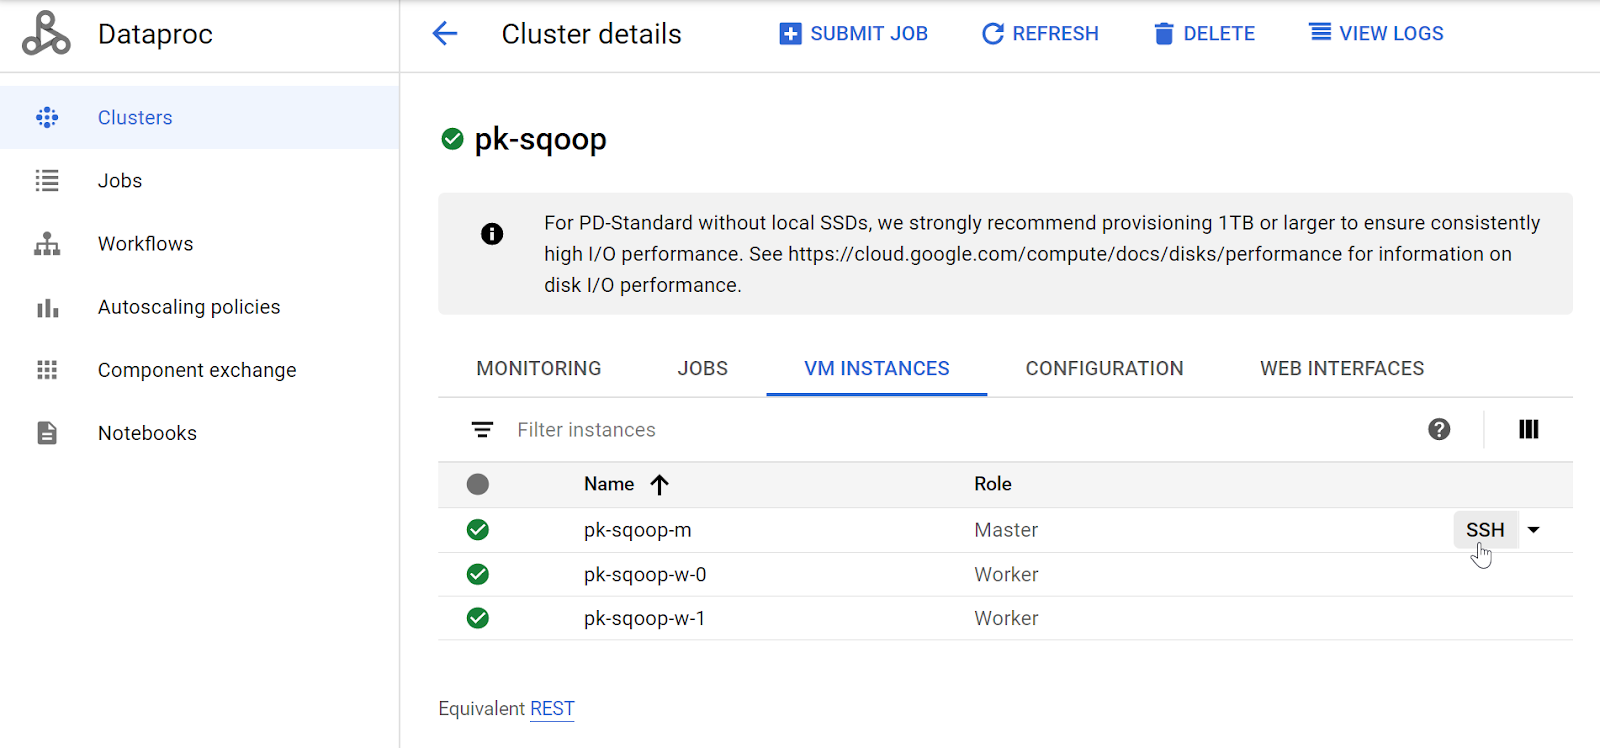
Task: Click the Delete cluster button
Action: pos(1204,33)
